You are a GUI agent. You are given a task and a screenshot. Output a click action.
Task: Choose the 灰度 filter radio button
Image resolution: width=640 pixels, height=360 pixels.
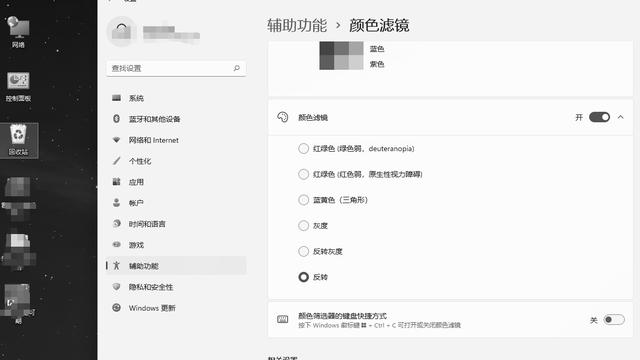tap(303, 226)
